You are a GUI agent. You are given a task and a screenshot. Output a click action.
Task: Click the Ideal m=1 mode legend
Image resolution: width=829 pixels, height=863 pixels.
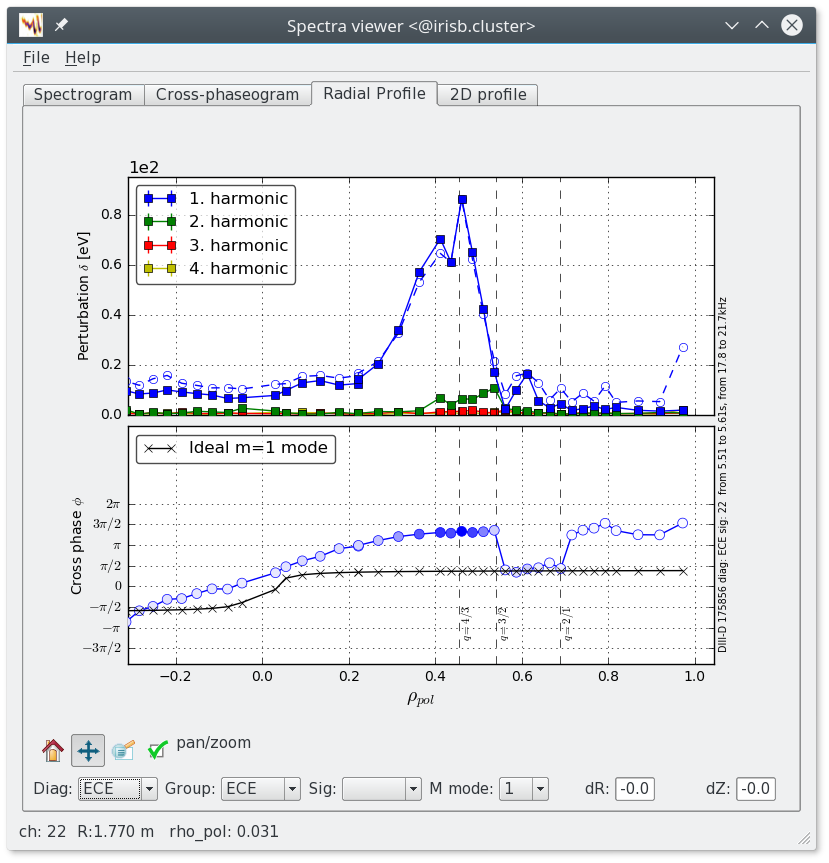pos(236,448)
